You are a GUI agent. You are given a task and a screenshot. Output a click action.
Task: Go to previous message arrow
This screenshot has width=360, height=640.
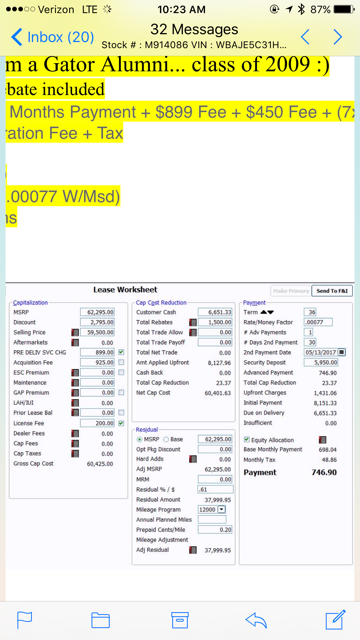point(305,37)
